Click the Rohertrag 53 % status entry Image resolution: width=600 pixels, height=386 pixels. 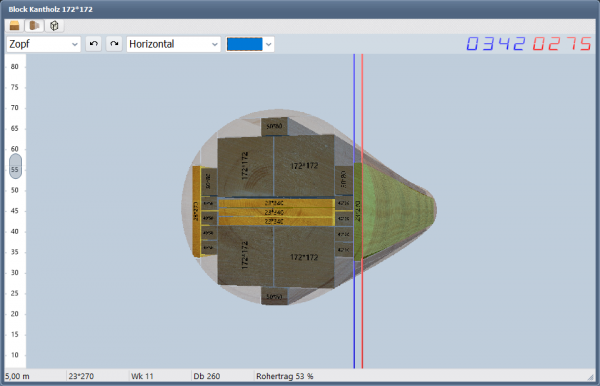click(x=285, y=376)
